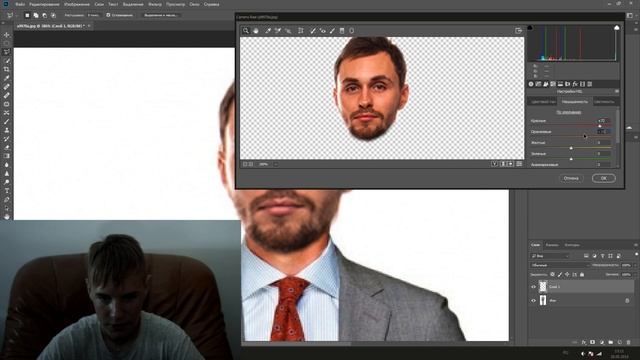This screenshot has width=640, height=360.
Task: Toggle lock all in Layers panel
Action: click(582, 275)
